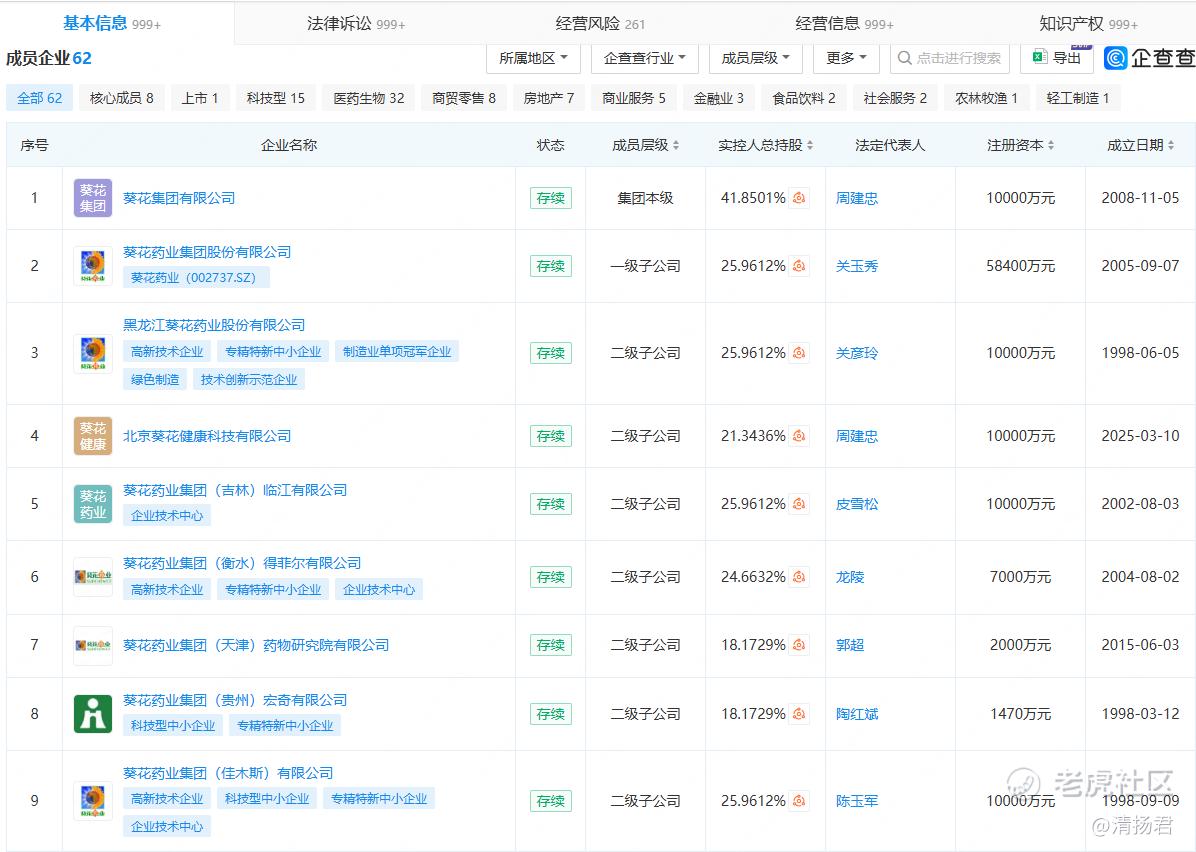Image resolution: width=1196 pixels, height=852 pixels.
Task: Open equity chain icon beside 41.8501%
Action: click(x=799, y=198)
